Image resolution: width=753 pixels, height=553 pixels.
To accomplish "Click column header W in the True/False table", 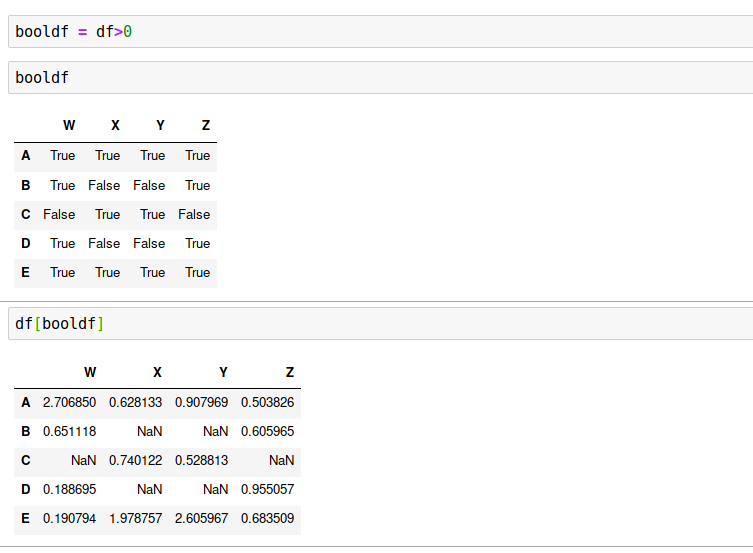I will 69,126.
